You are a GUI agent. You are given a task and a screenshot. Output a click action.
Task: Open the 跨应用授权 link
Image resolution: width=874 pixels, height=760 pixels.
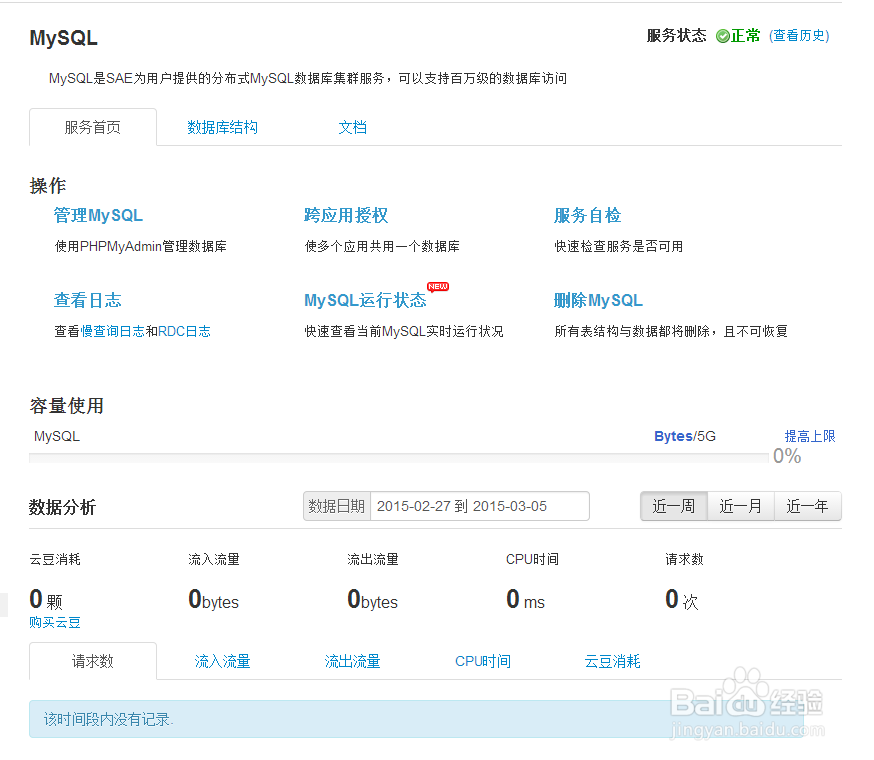point(346,215)
